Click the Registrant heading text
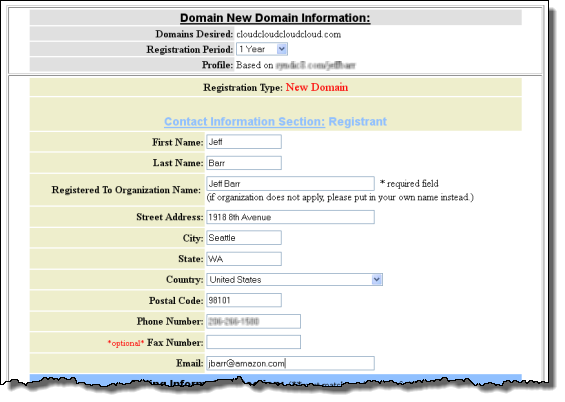The width and height of the screenshot is (565, 402). click(x=357, y=122)
